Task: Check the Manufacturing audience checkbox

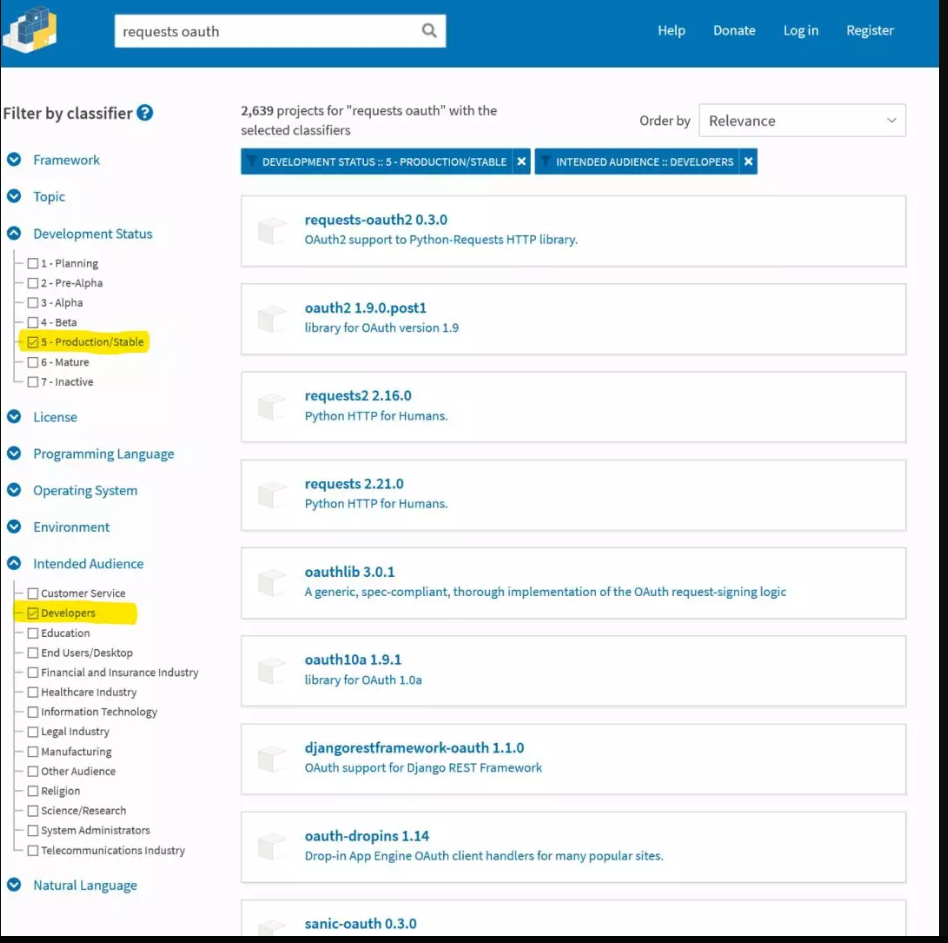Action: click(x=33, y=751)
